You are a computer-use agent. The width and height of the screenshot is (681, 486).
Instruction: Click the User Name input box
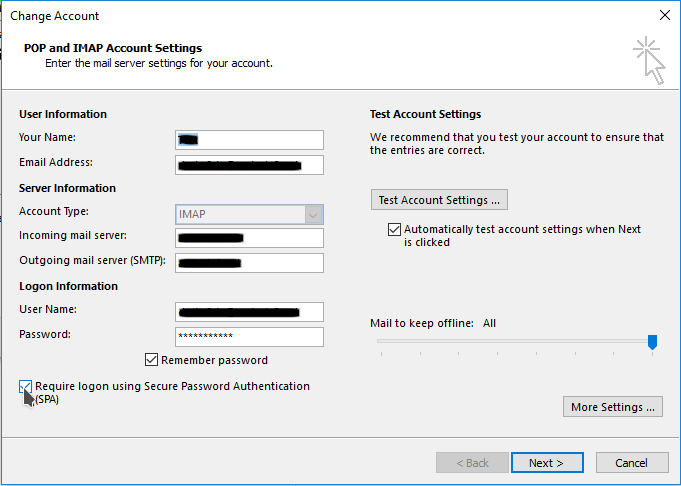[249, 311]
